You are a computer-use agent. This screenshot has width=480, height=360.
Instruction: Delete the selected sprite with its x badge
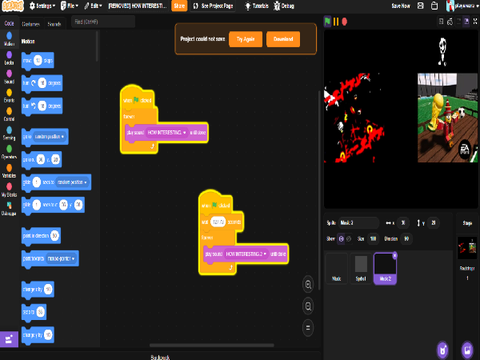(x=395, y=255)
